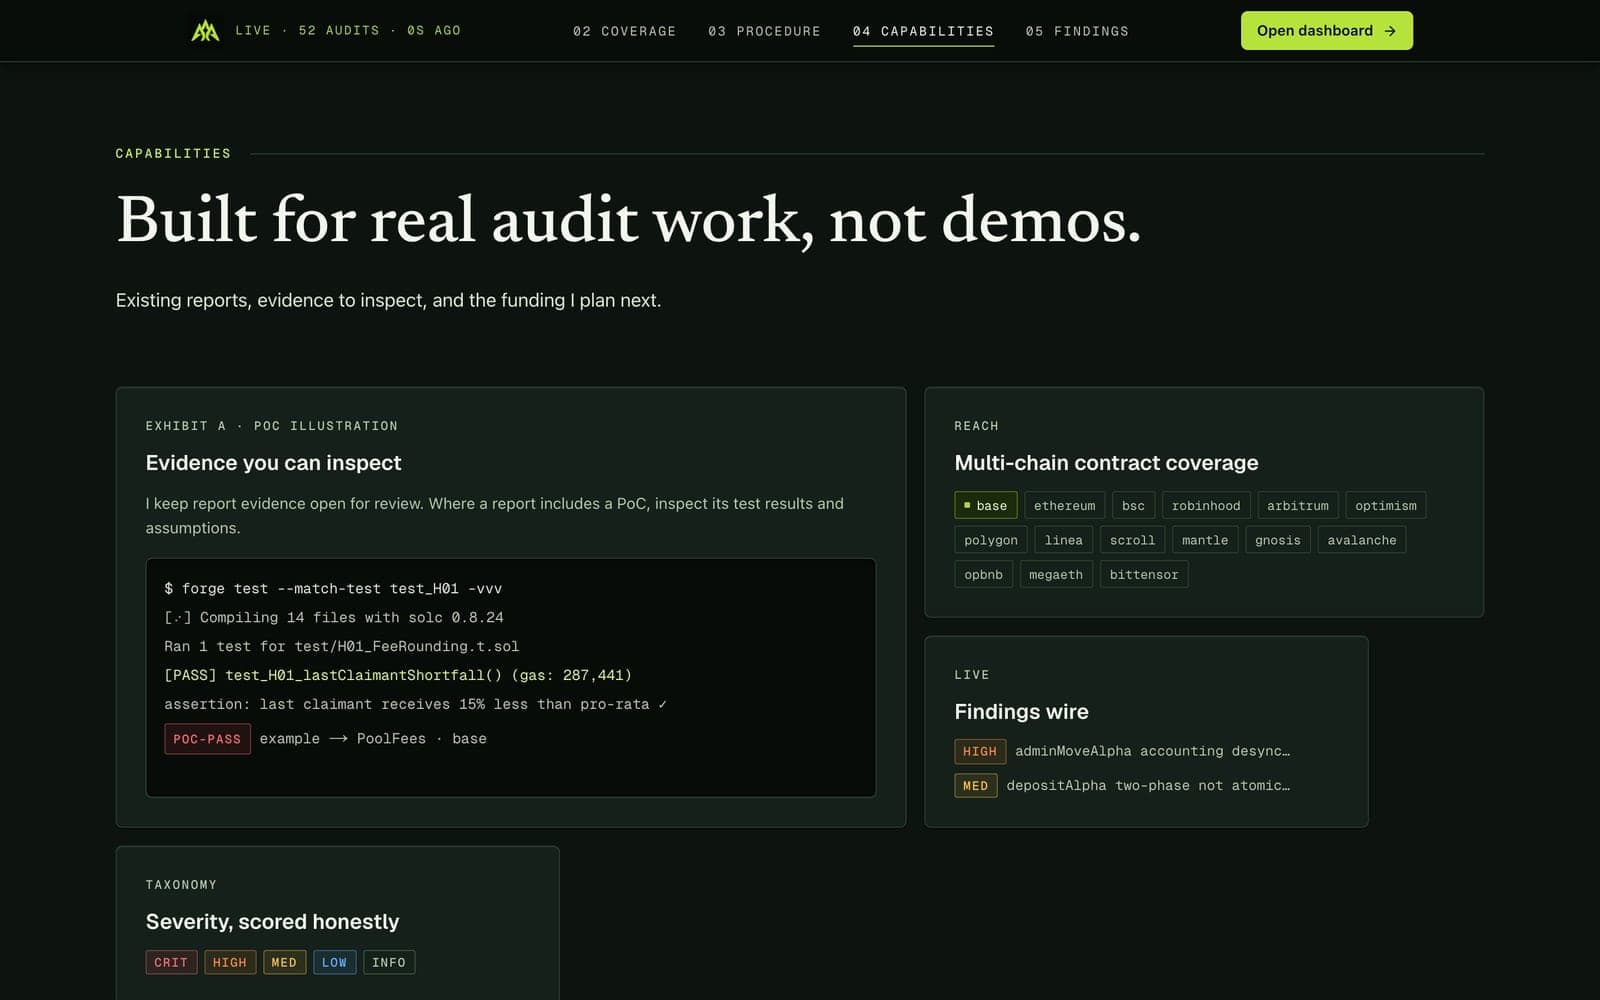Image resolution: width=1600 pixels, height=1000 pixels.
Task: Go to the 03 Procedure section
Action: coord(764,31)
